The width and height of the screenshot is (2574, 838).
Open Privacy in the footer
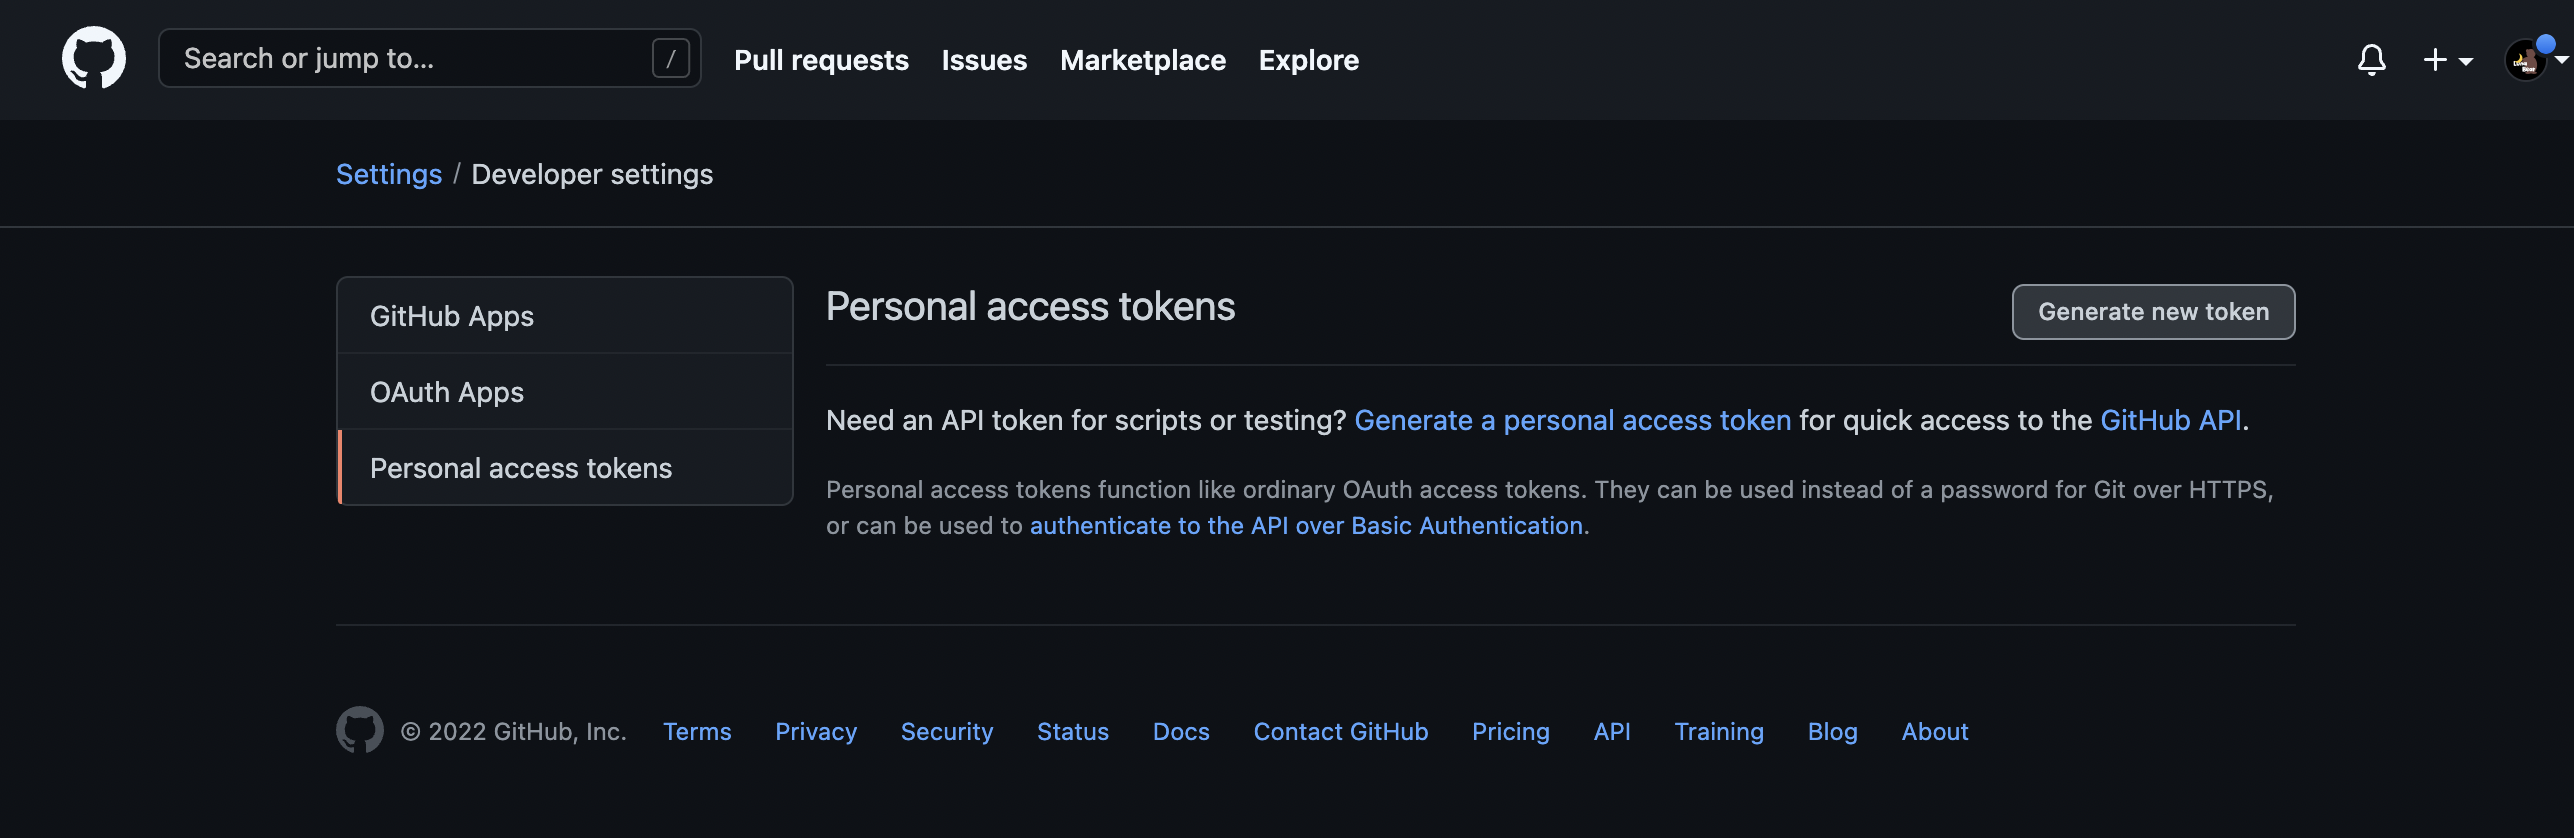(x=816, y=732)
